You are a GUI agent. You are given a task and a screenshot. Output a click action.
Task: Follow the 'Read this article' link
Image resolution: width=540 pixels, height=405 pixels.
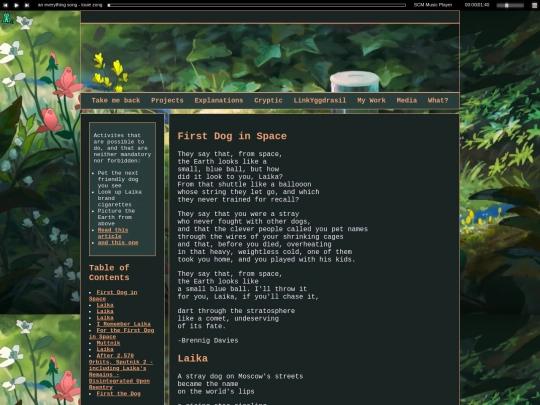click(113, 233)
